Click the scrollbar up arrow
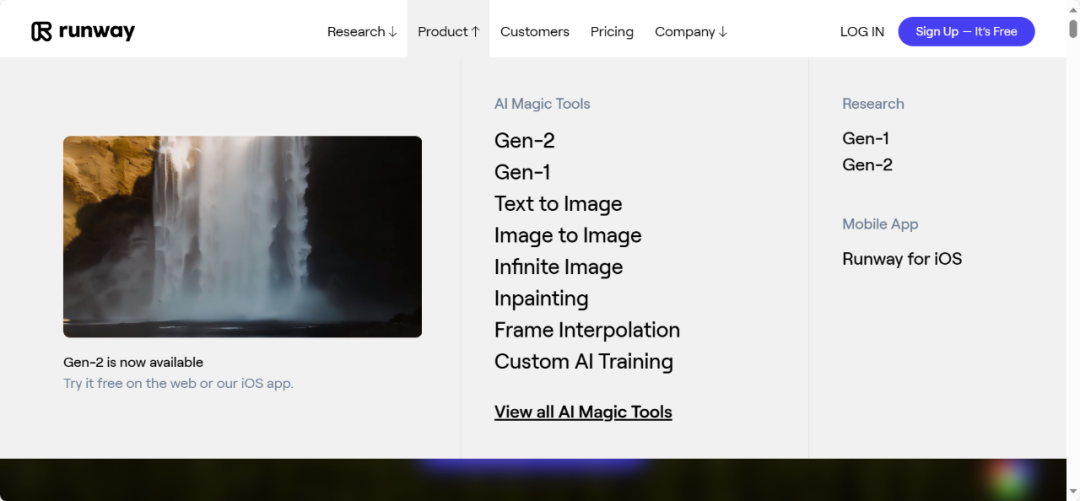 pyautogui.click(x=1072, y=10)
